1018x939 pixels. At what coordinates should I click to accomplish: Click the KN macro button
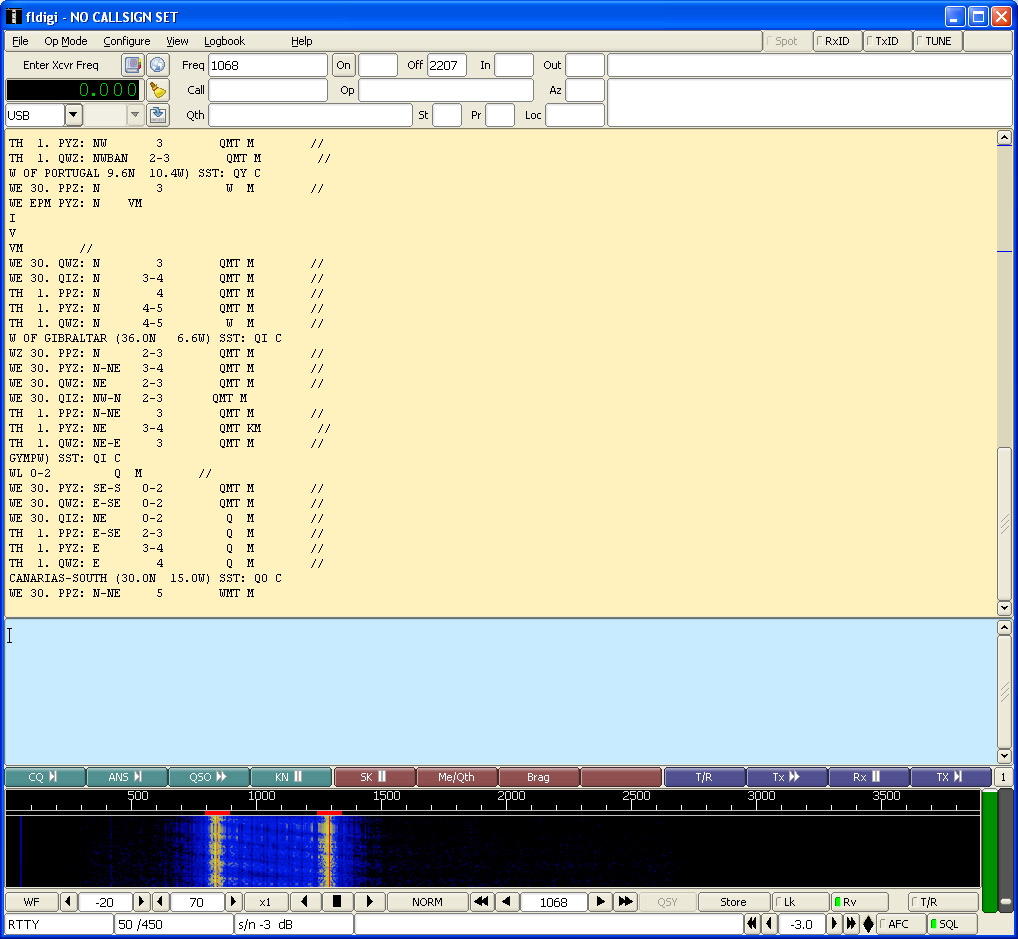(291, 777)
